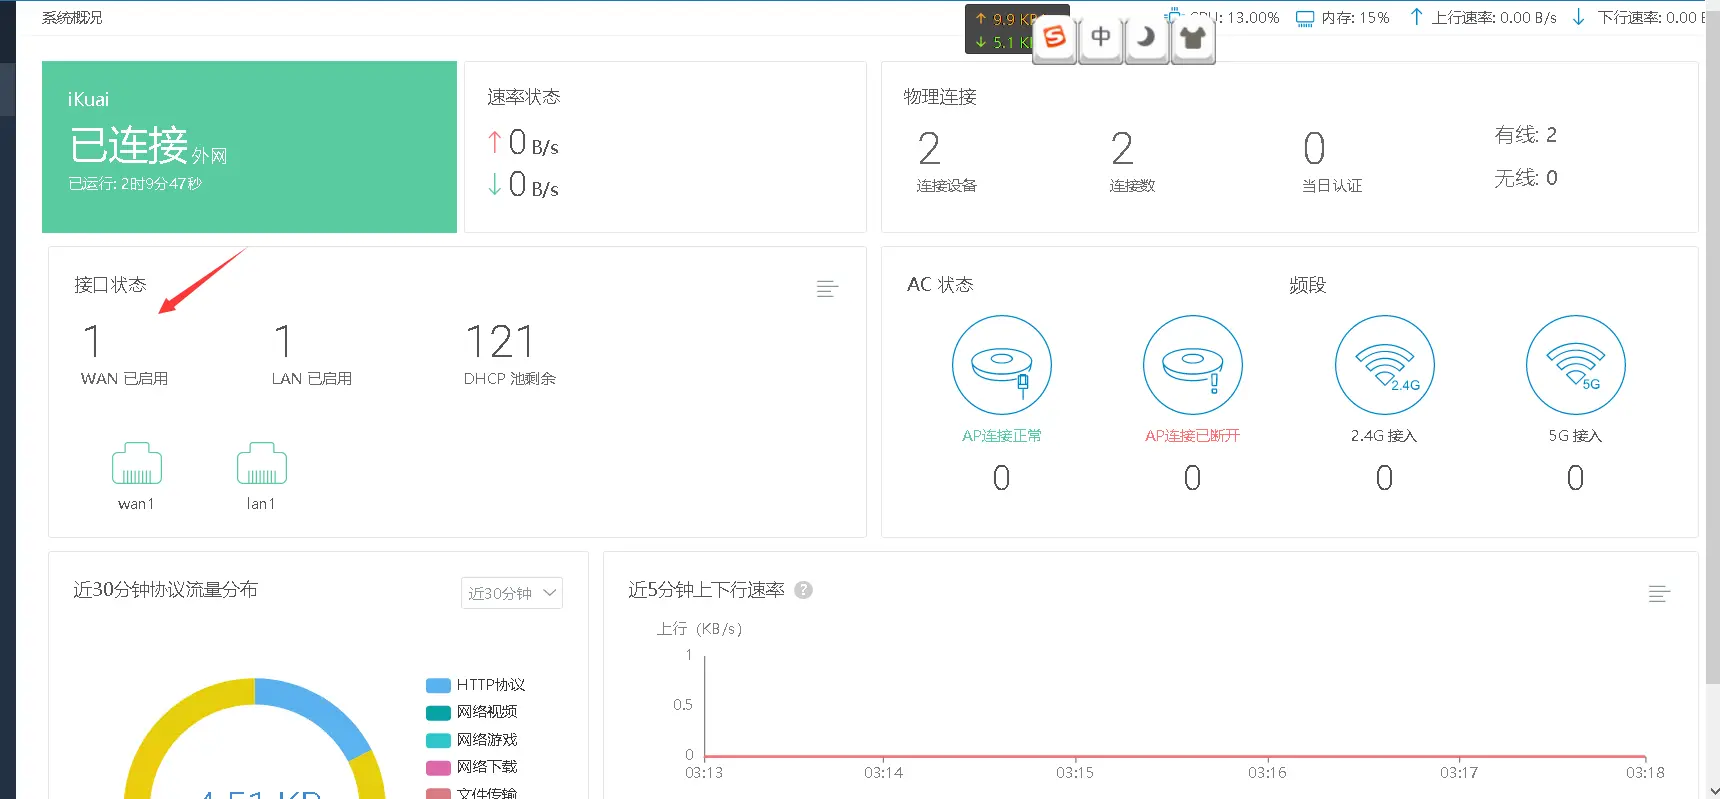Toggle the Chinese input mode button

click(1101, 38)
